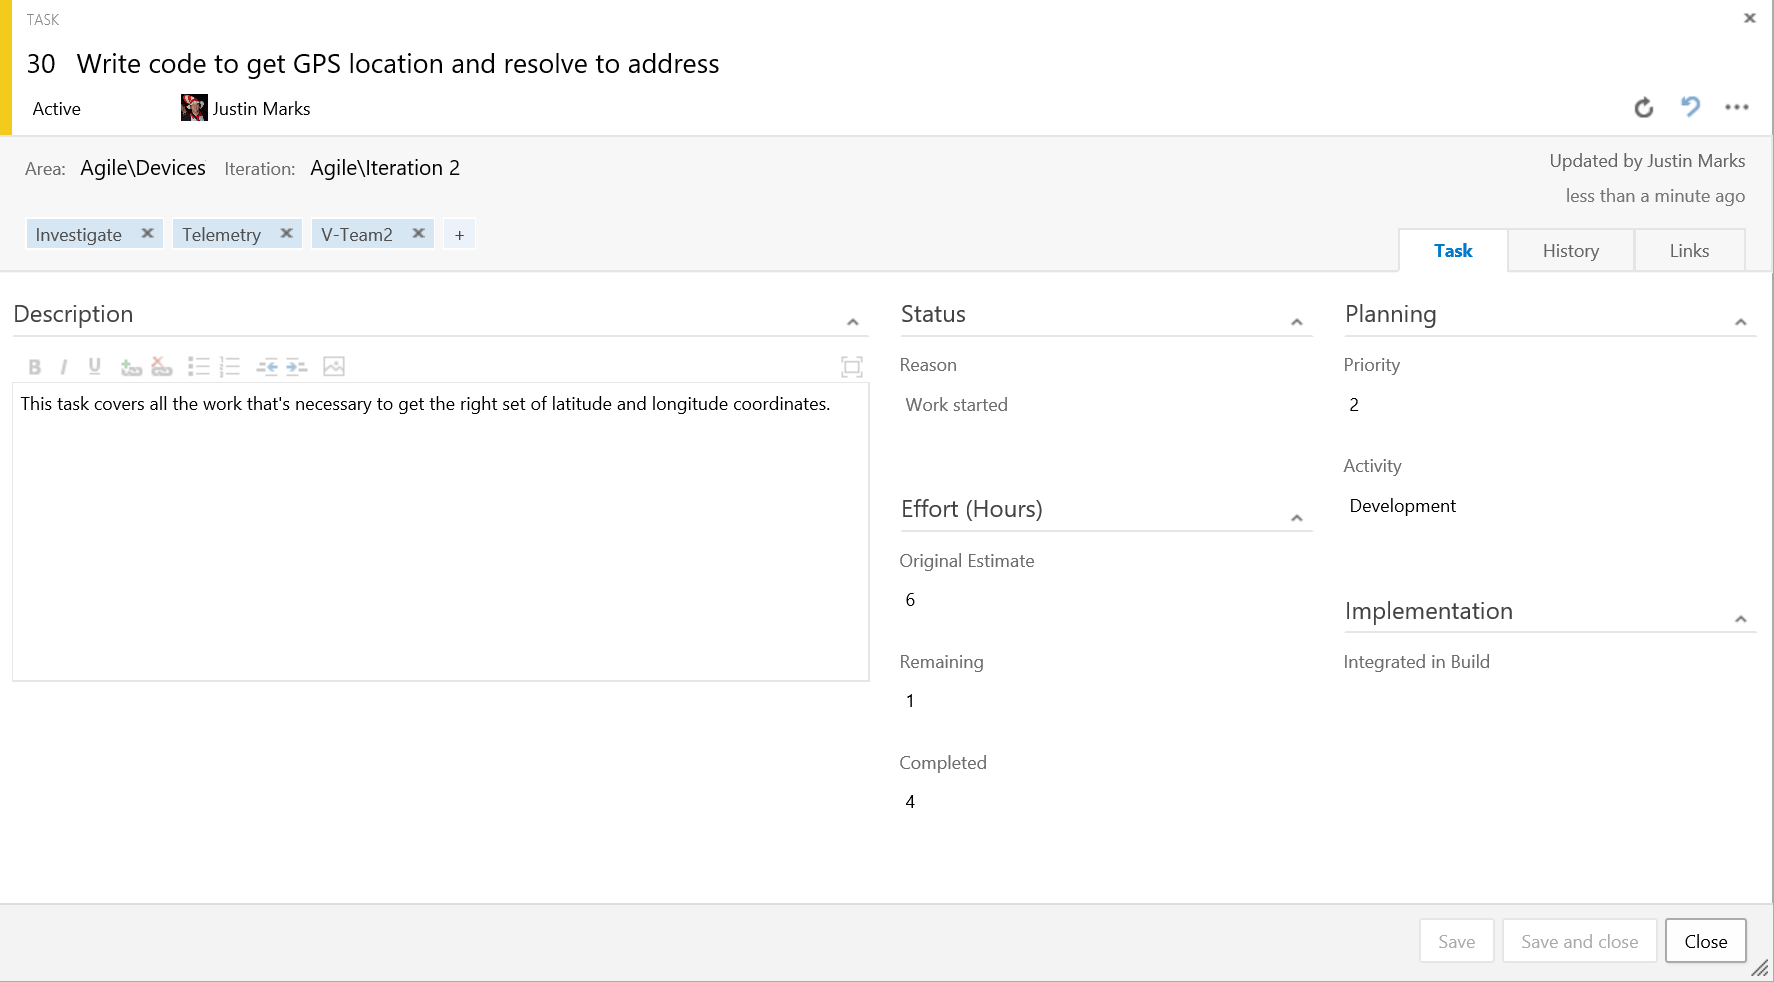Switch to the History tab
The image size is (1774, 982).
tap(1571, 251)
